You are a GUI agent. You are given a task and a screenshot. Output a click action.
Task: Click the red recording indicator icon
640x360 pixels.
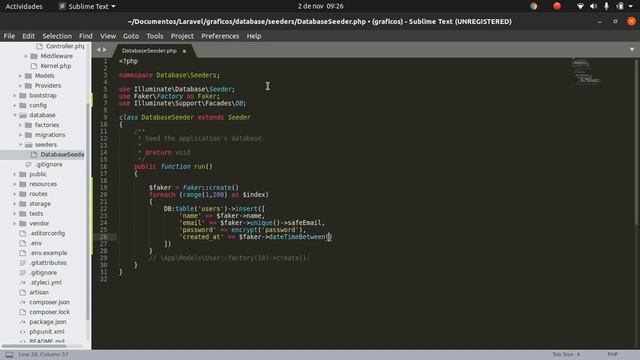click(x=557, y=6)
